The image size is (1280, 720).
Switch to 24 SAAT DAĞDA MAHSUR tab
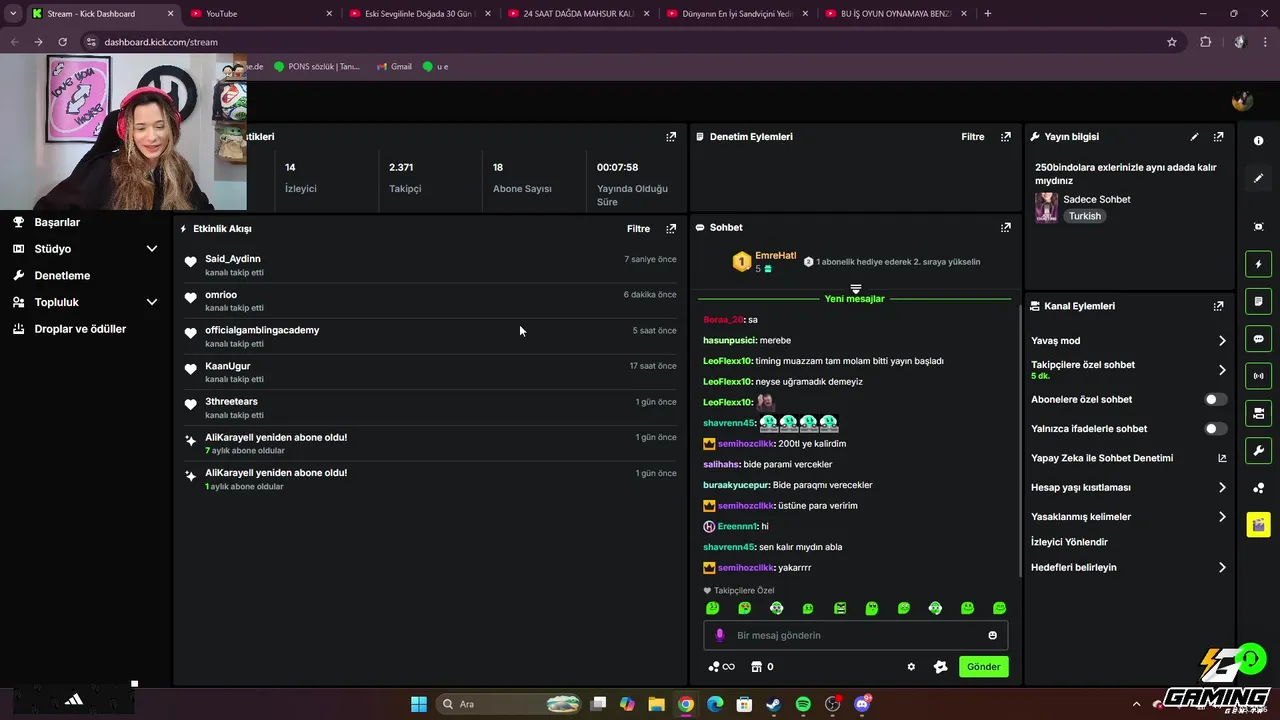click(x=577, y=14)
